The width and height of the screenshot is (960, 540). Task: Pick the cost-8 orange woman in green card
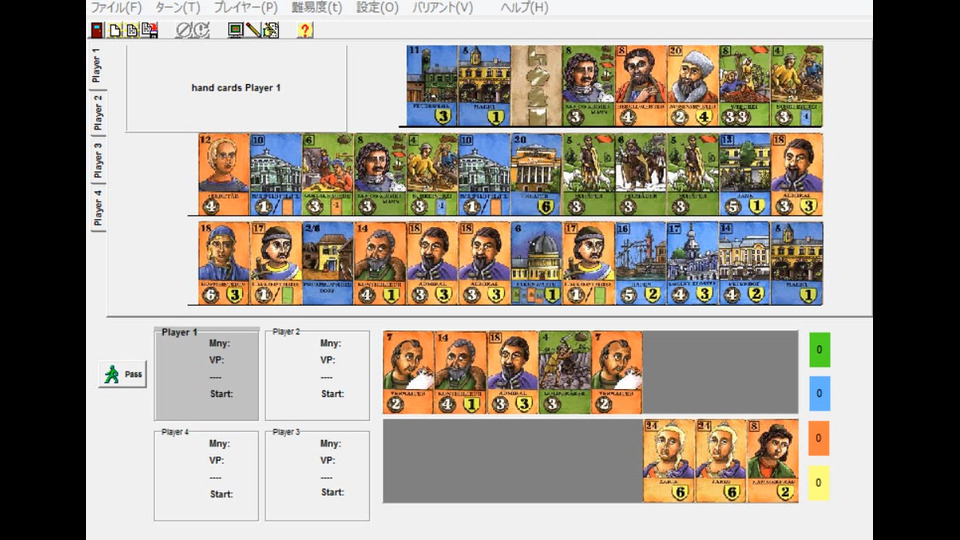tap(773, 461)
